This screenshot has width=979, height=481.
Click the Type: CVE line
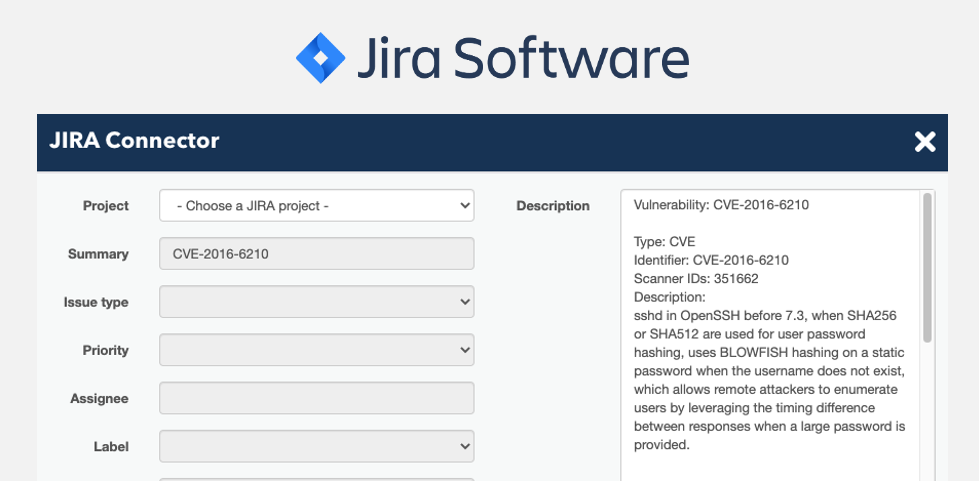[x=664, y=242]
